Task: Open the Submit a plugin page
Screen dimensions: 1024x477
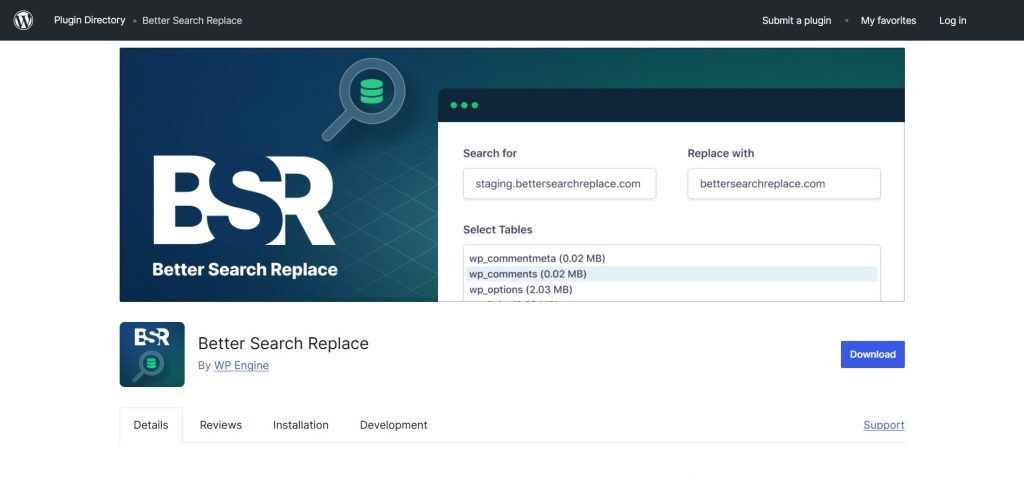Action: click(x=796, y=20)
